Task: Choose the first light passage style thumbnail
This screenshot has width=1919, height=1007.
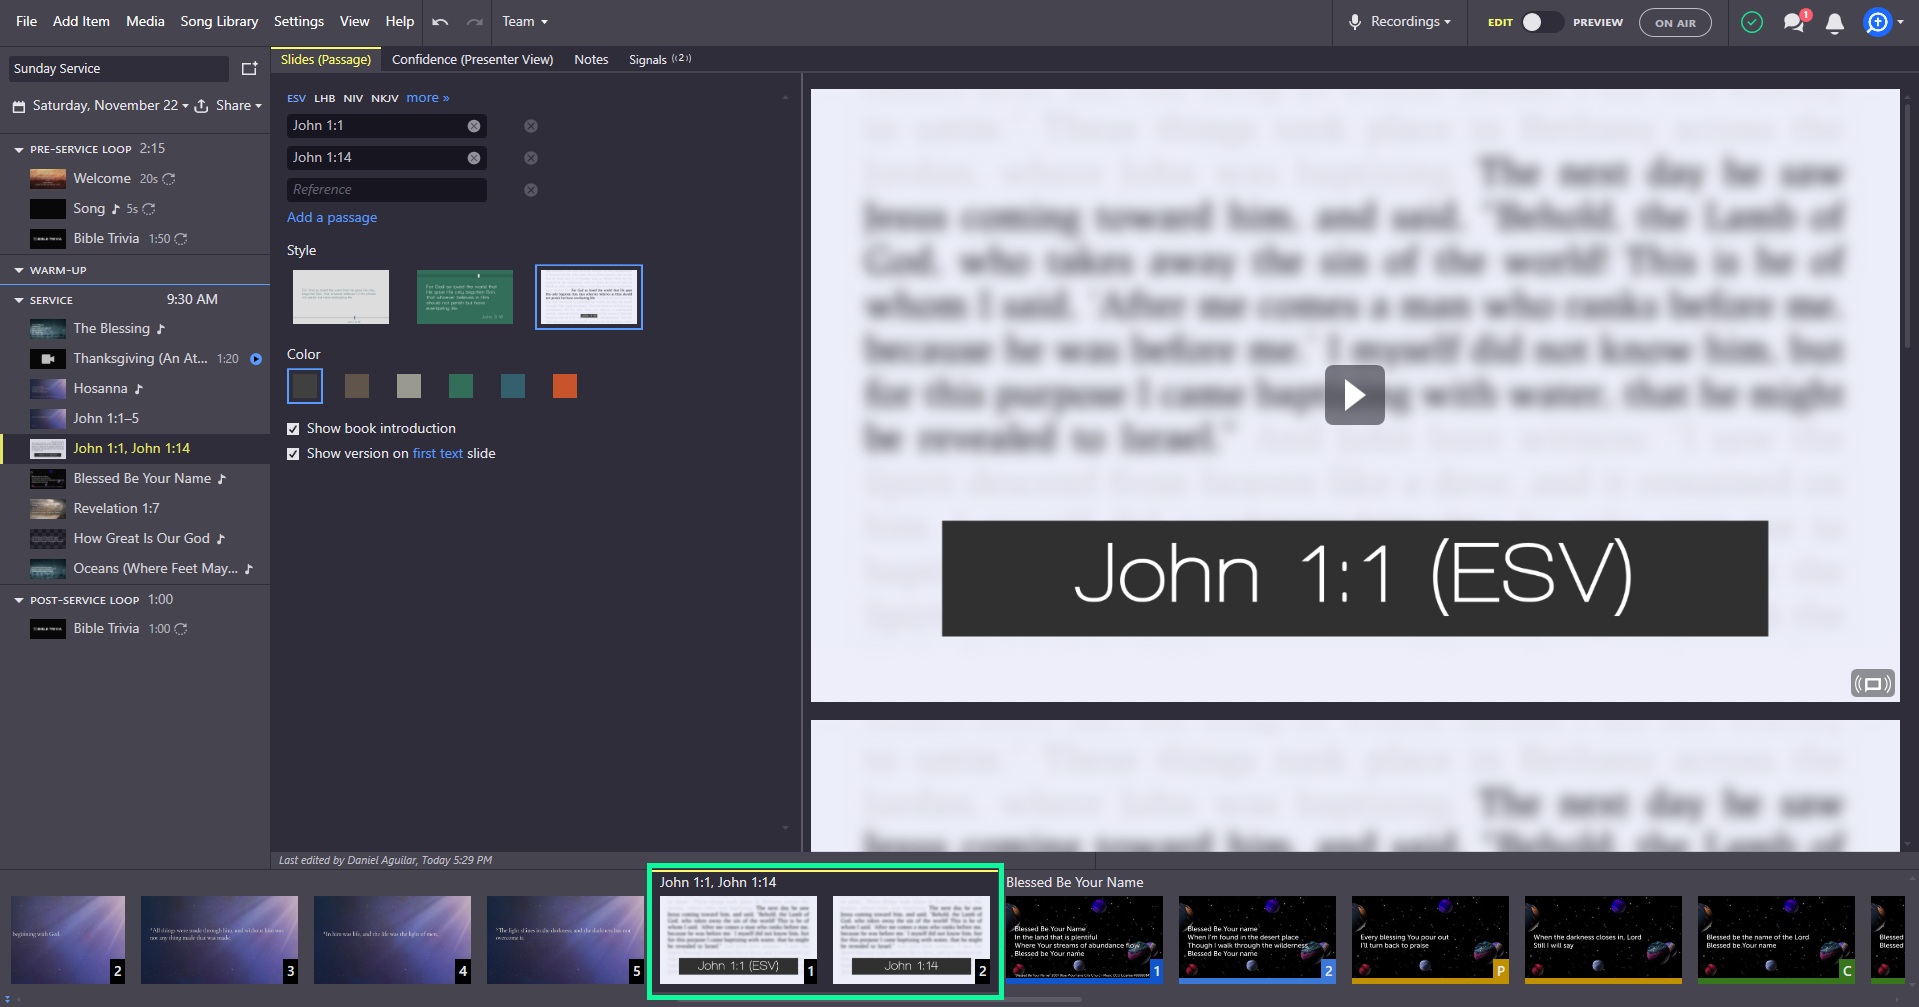Action: pyautogui.click(x=341, y=297)
